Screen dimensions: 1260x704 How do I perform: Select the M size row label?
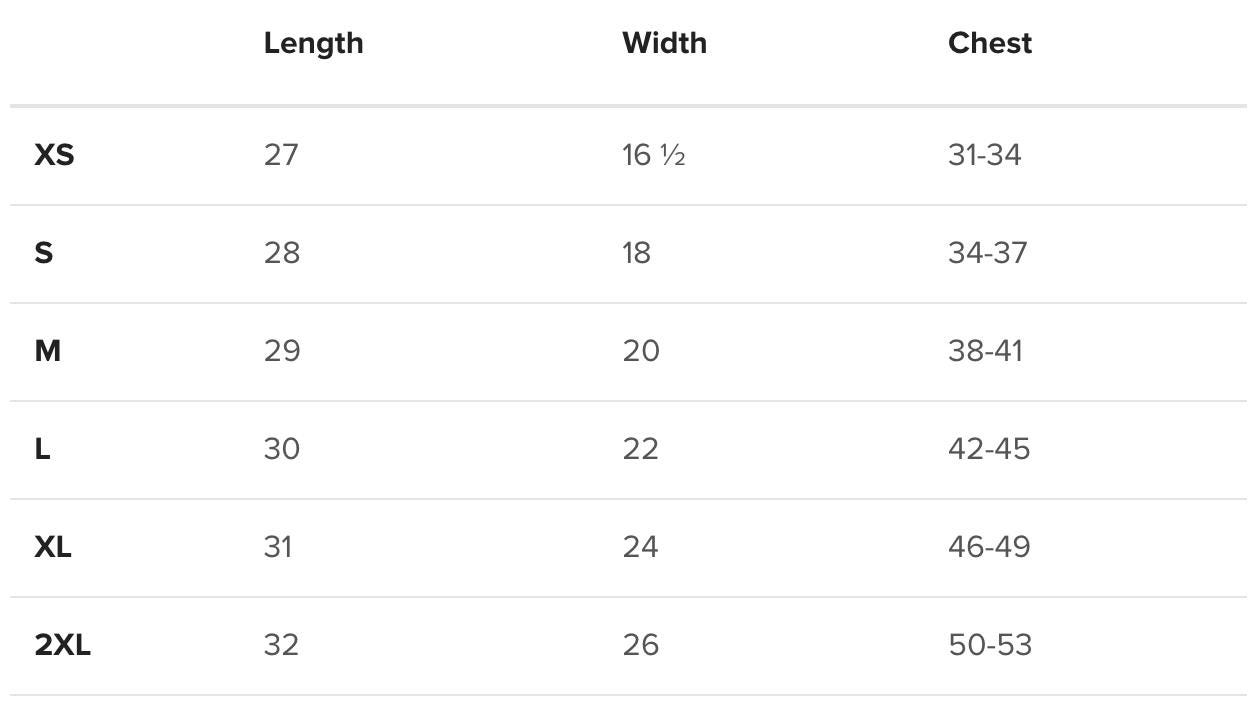[x=47, y=351]
